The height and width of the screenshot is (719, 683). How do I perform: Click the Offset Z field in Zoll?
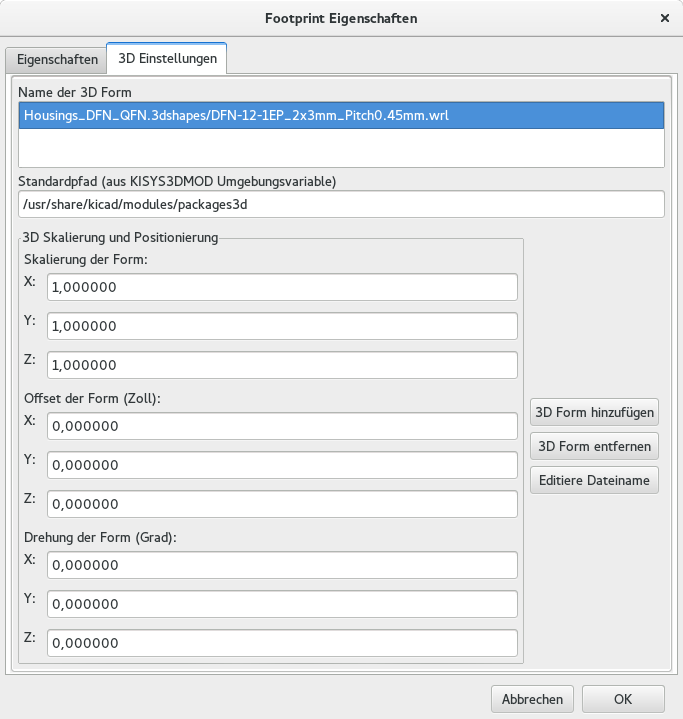click(x=282, y=504)
